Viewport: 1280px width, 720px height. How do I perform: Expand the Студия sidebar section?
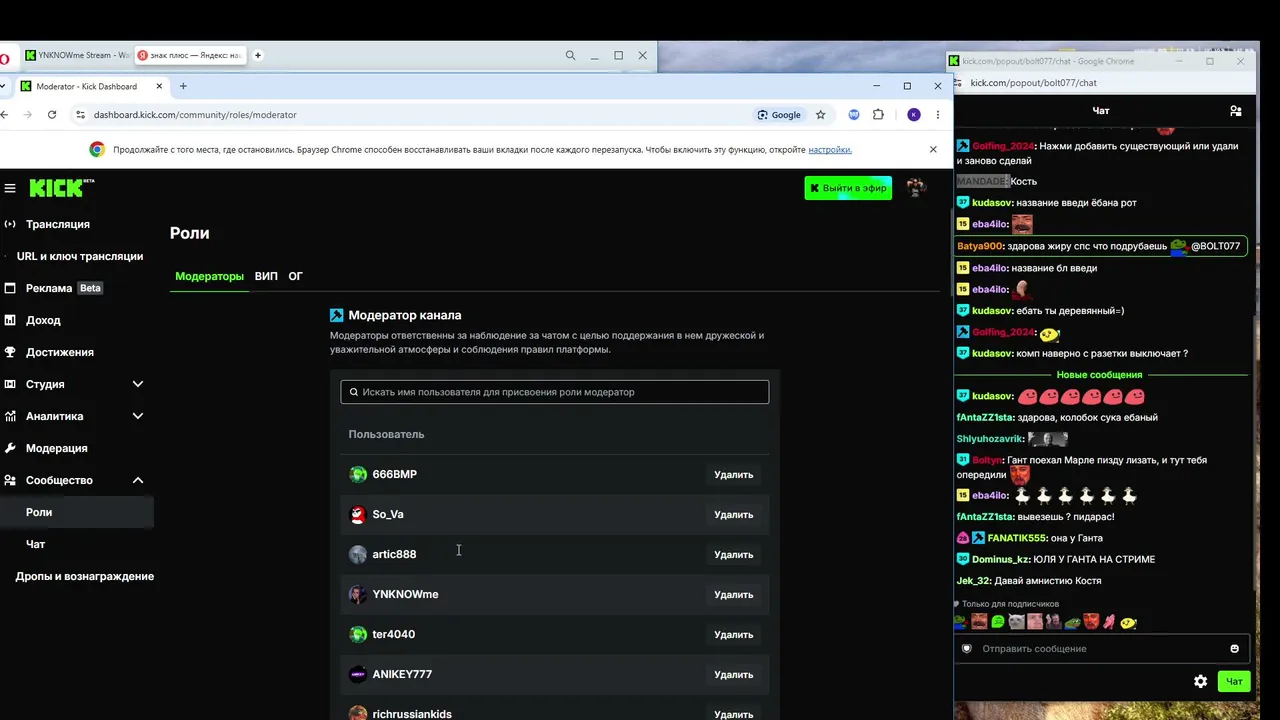138,384
